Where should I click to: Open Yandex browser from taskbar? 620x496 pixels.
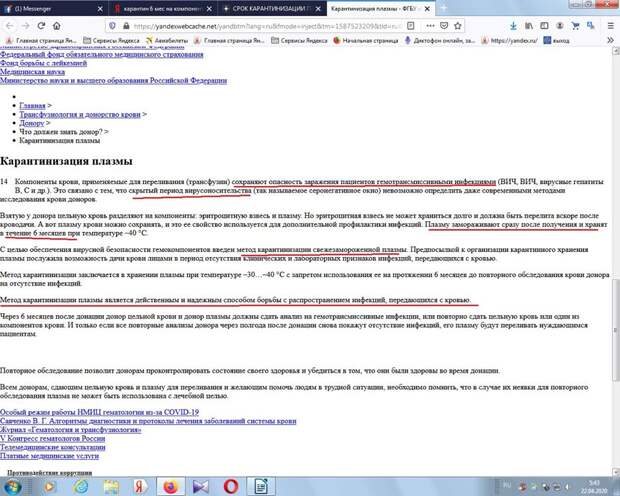[140, 487]
